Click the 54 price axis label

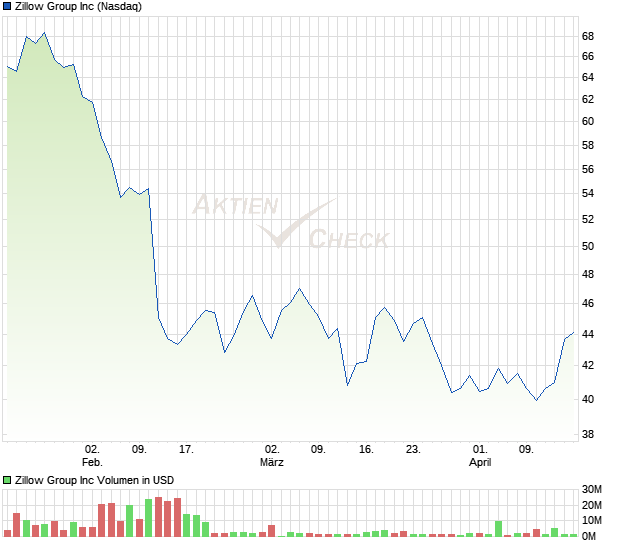pyautogui.click(x=588, y=193)
